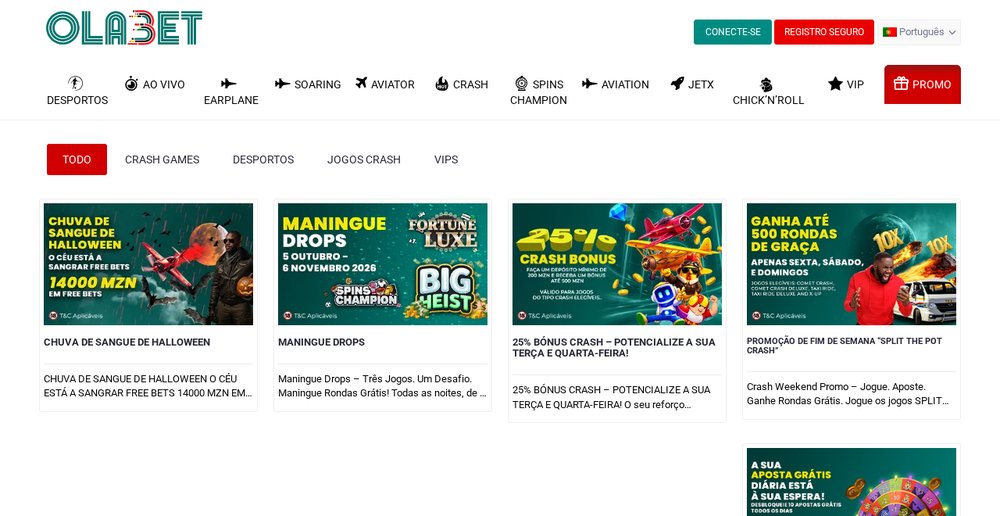Click the MANINGUE DROPS card title

321,343
